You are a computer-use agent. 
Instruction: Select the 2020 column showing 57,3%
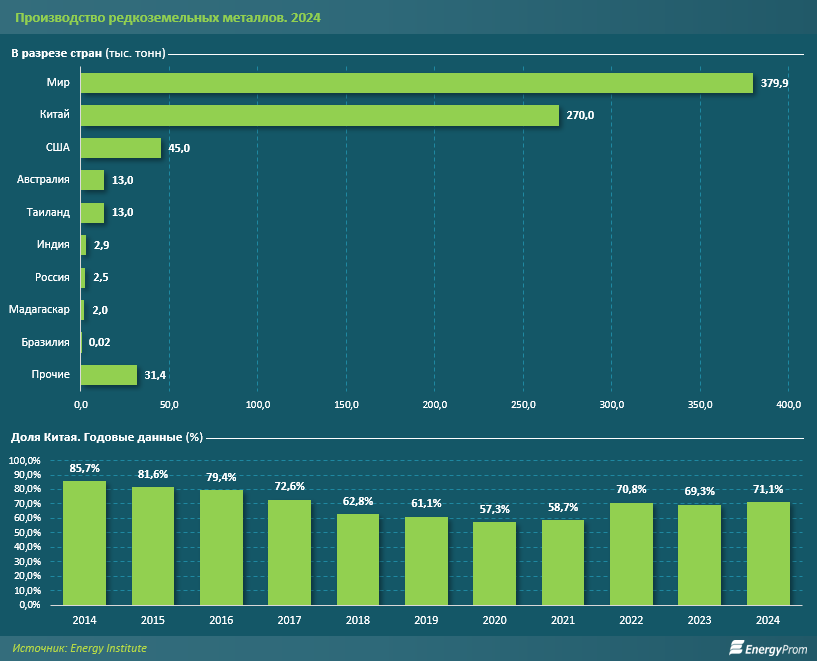[x=494, y=563]
